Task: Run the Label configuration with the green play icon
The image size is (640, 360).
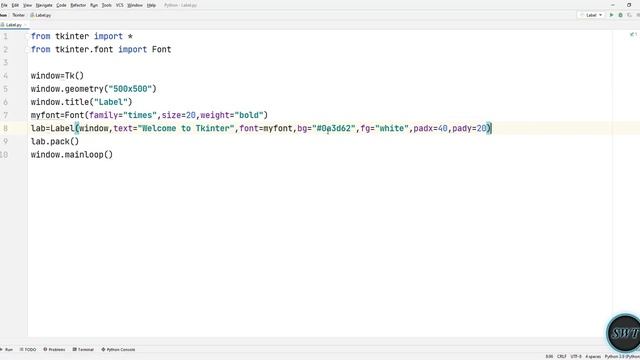Action: point(611,15)
